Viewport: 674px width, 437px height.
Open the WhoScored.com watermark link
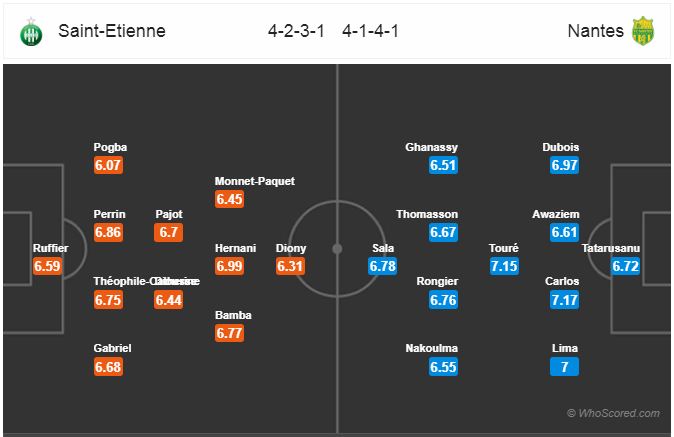click(x=613, y=413)
